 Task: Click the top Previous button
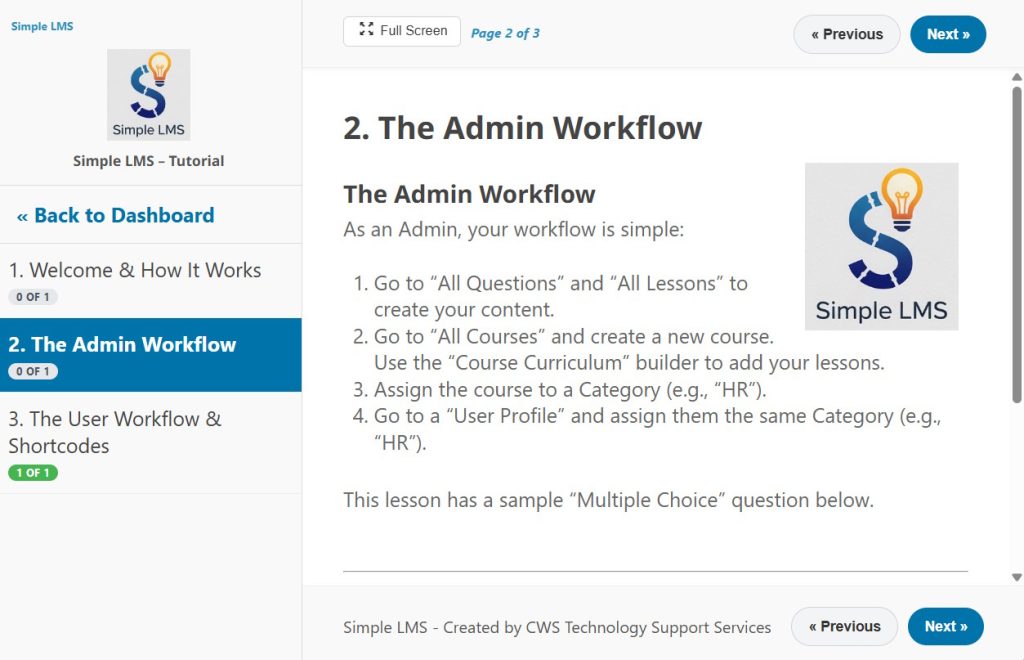(846, 34)
